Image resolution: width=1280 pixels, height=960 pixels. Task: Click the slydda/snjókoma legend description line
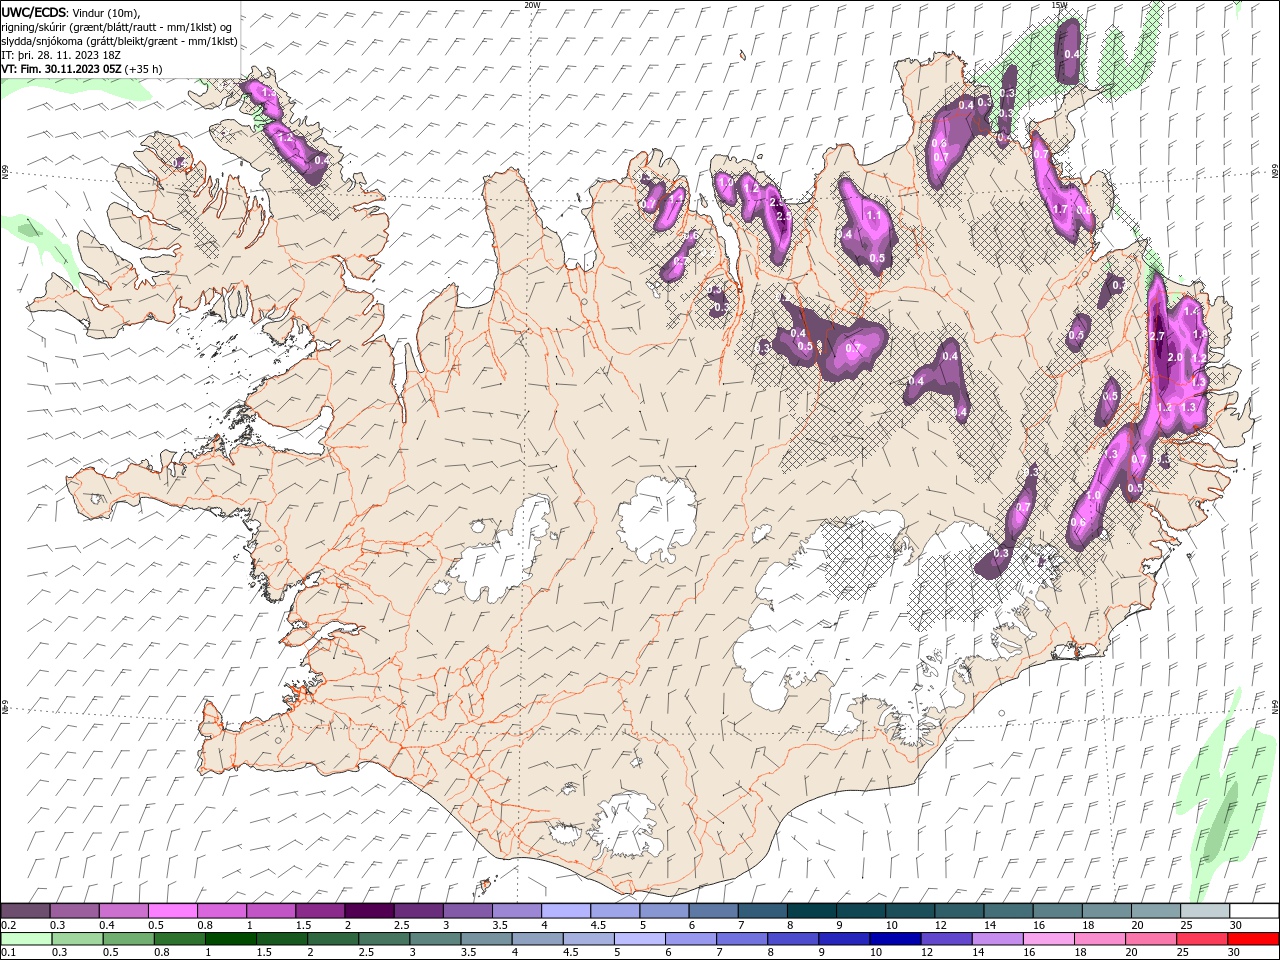tap(119, 41)
